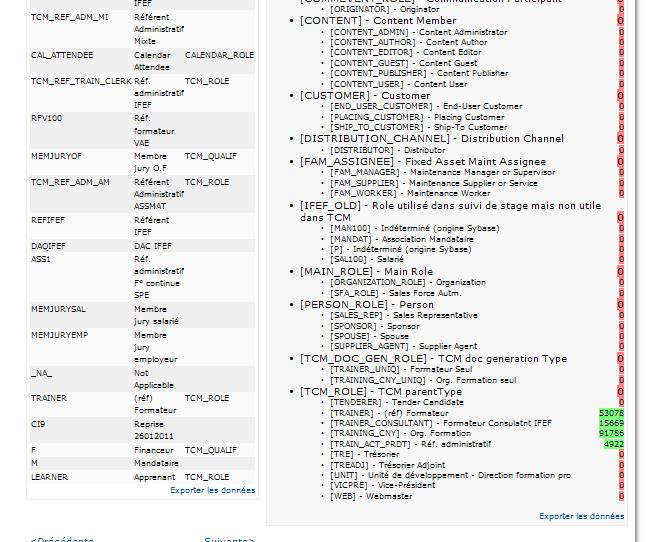Select TCM_REF_ADM_MI table cell
The height and width of the screenshot is (542, 664).
pos(69,17)
